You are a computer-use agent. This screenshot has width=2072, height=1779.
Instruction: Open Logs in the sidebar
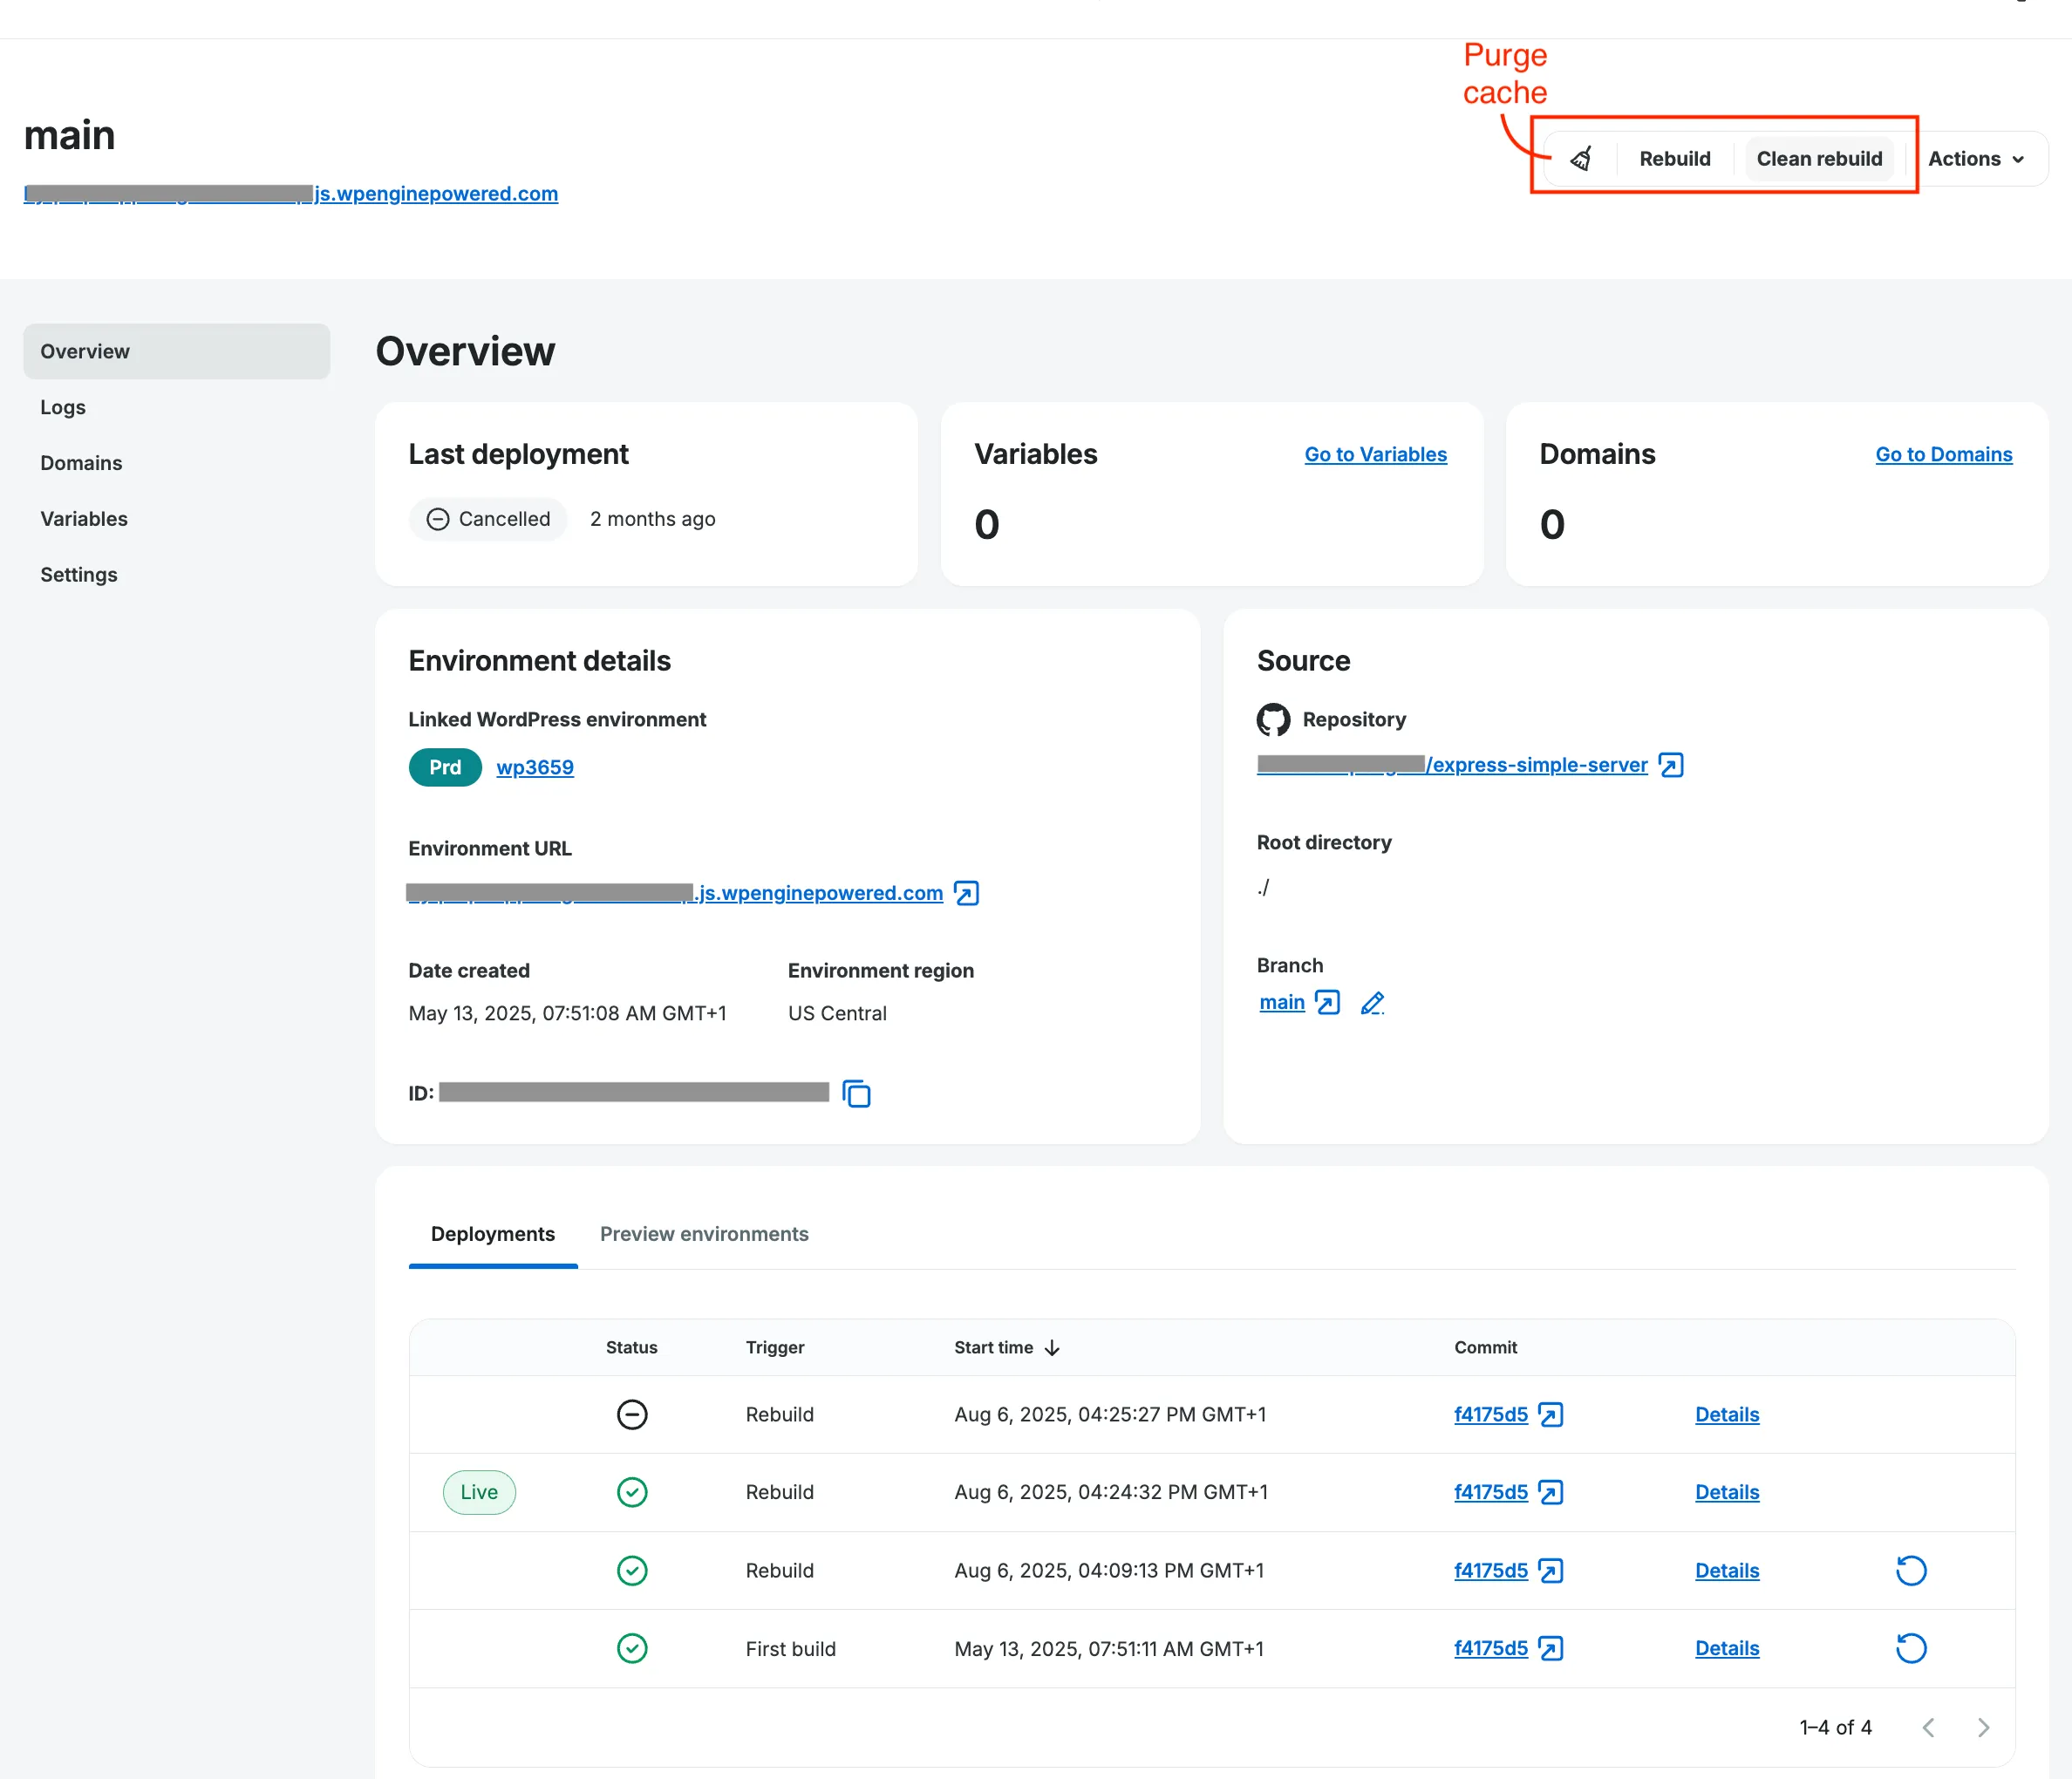coord(63,407)
